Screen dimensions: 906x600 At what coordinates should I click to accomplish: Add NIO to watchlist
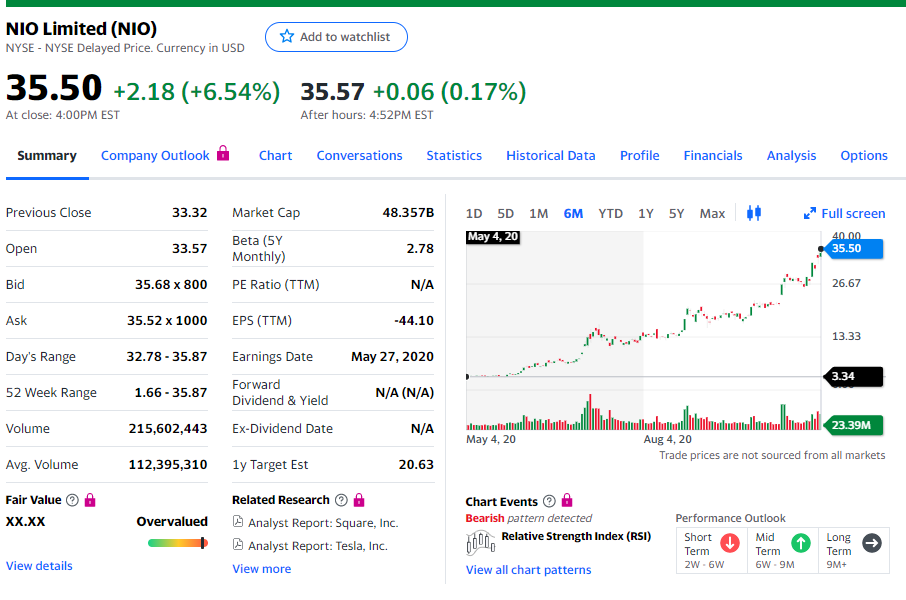[x=336, y=37]
